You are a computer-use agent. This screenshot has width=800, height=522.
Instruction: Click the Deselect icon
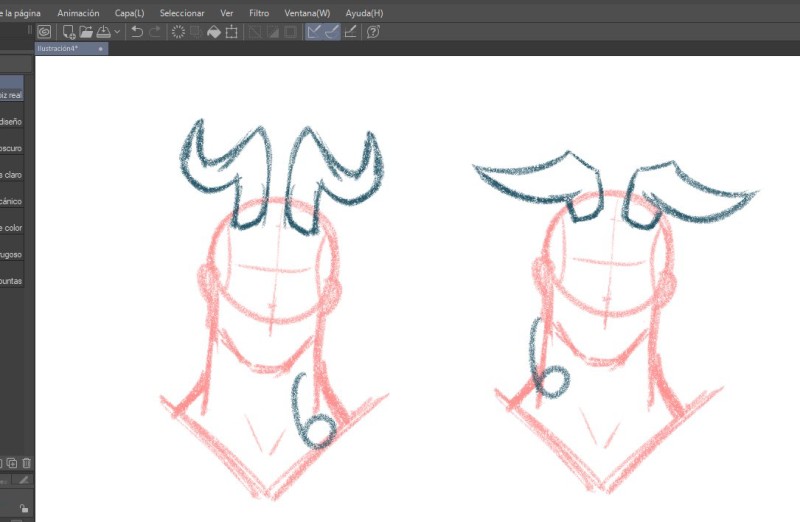[x=255, y=32]
